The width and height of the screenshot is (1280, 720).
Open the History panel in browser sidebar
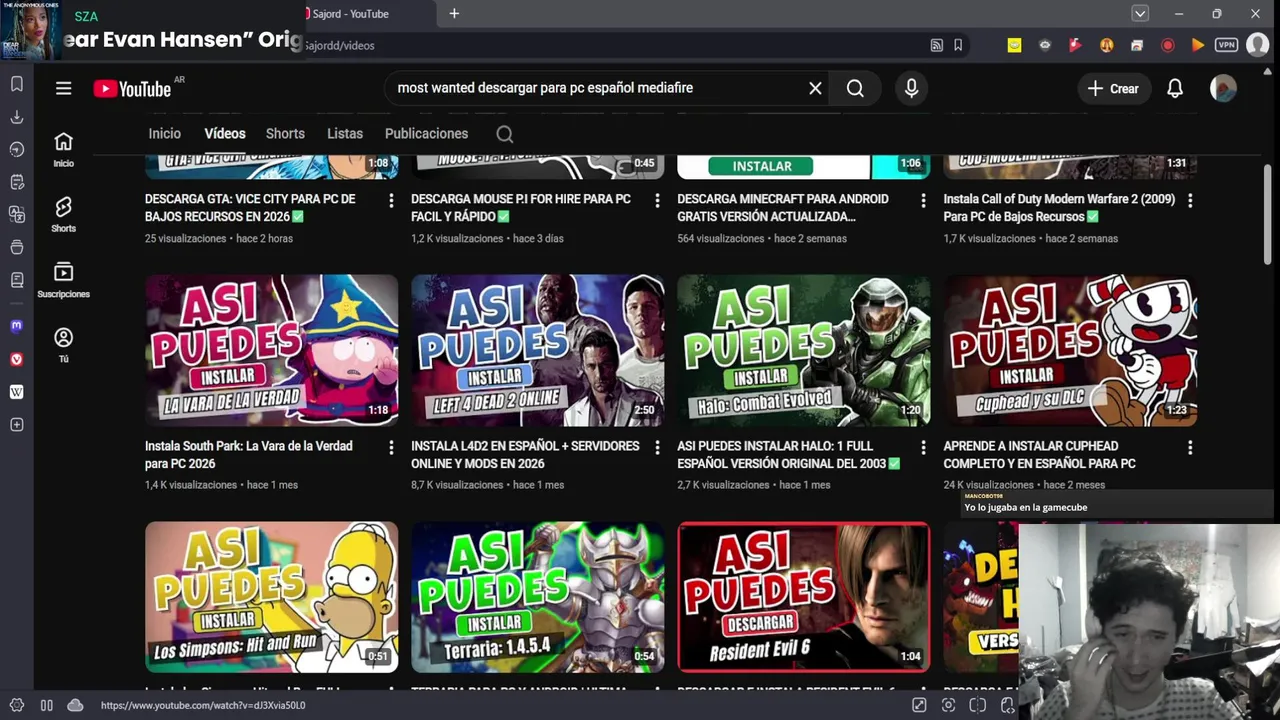[17, 149]
